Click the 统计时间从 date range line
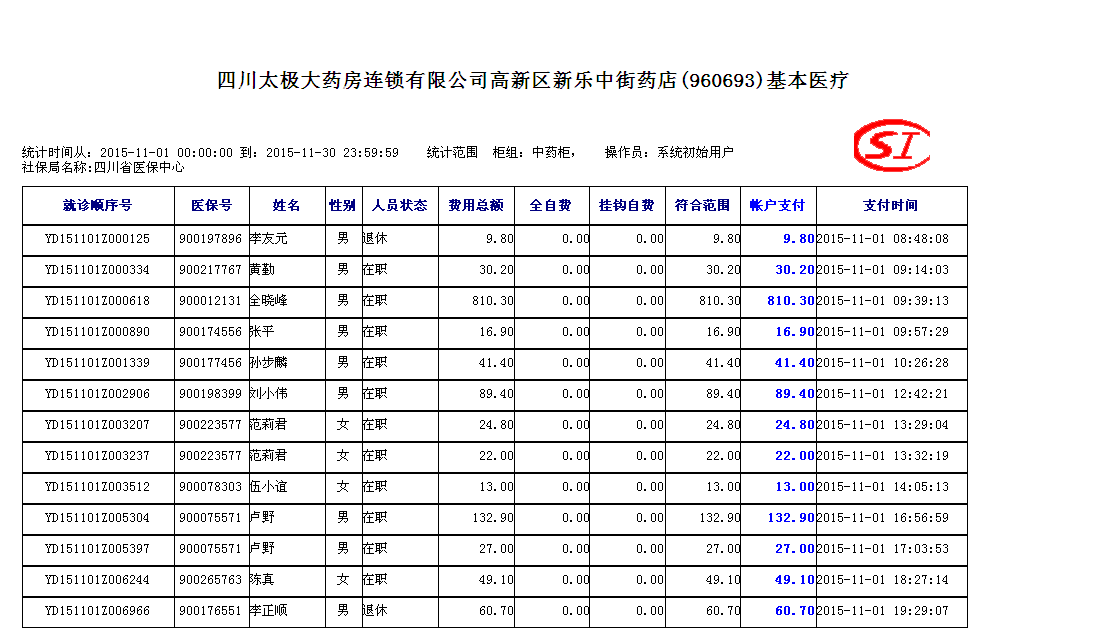1111x629 pixels. [210, 153]
